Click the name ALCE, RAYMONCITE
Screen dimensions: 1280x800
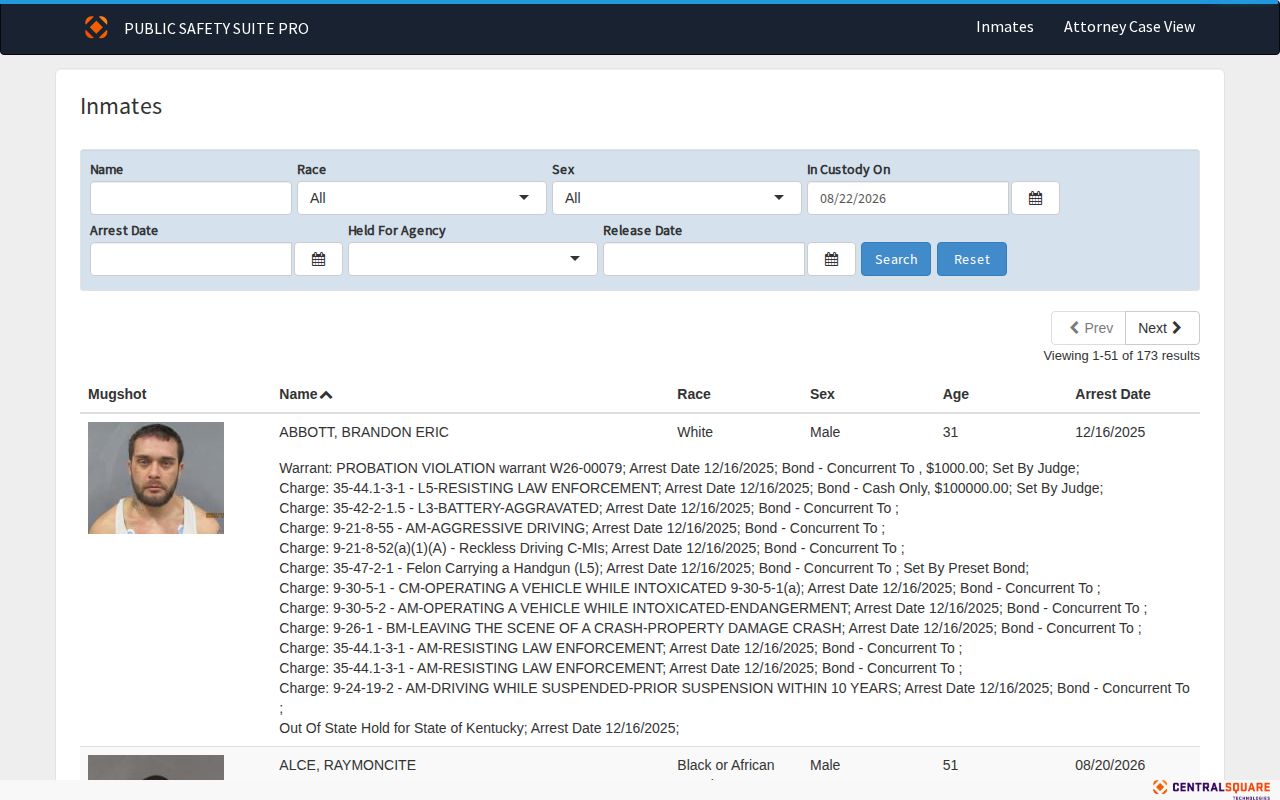point(347,765)
